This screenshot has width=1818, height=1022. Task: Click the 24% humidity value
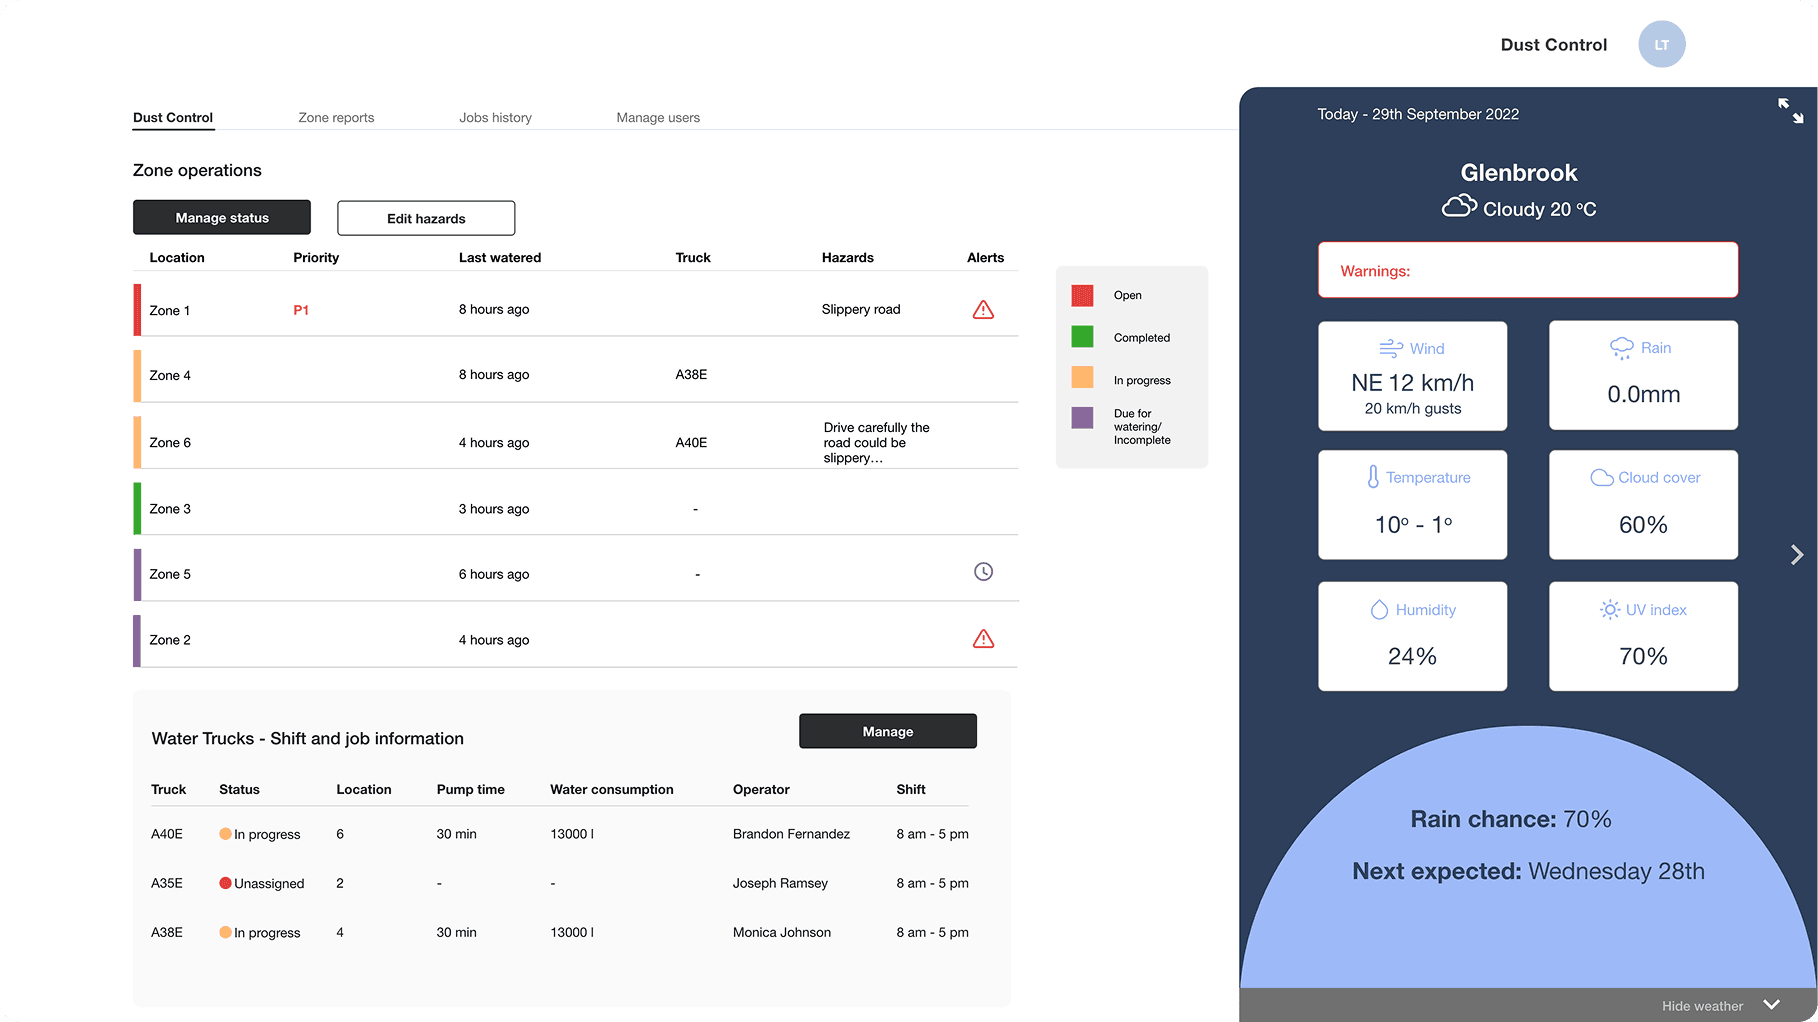[x=1412, y=656]
